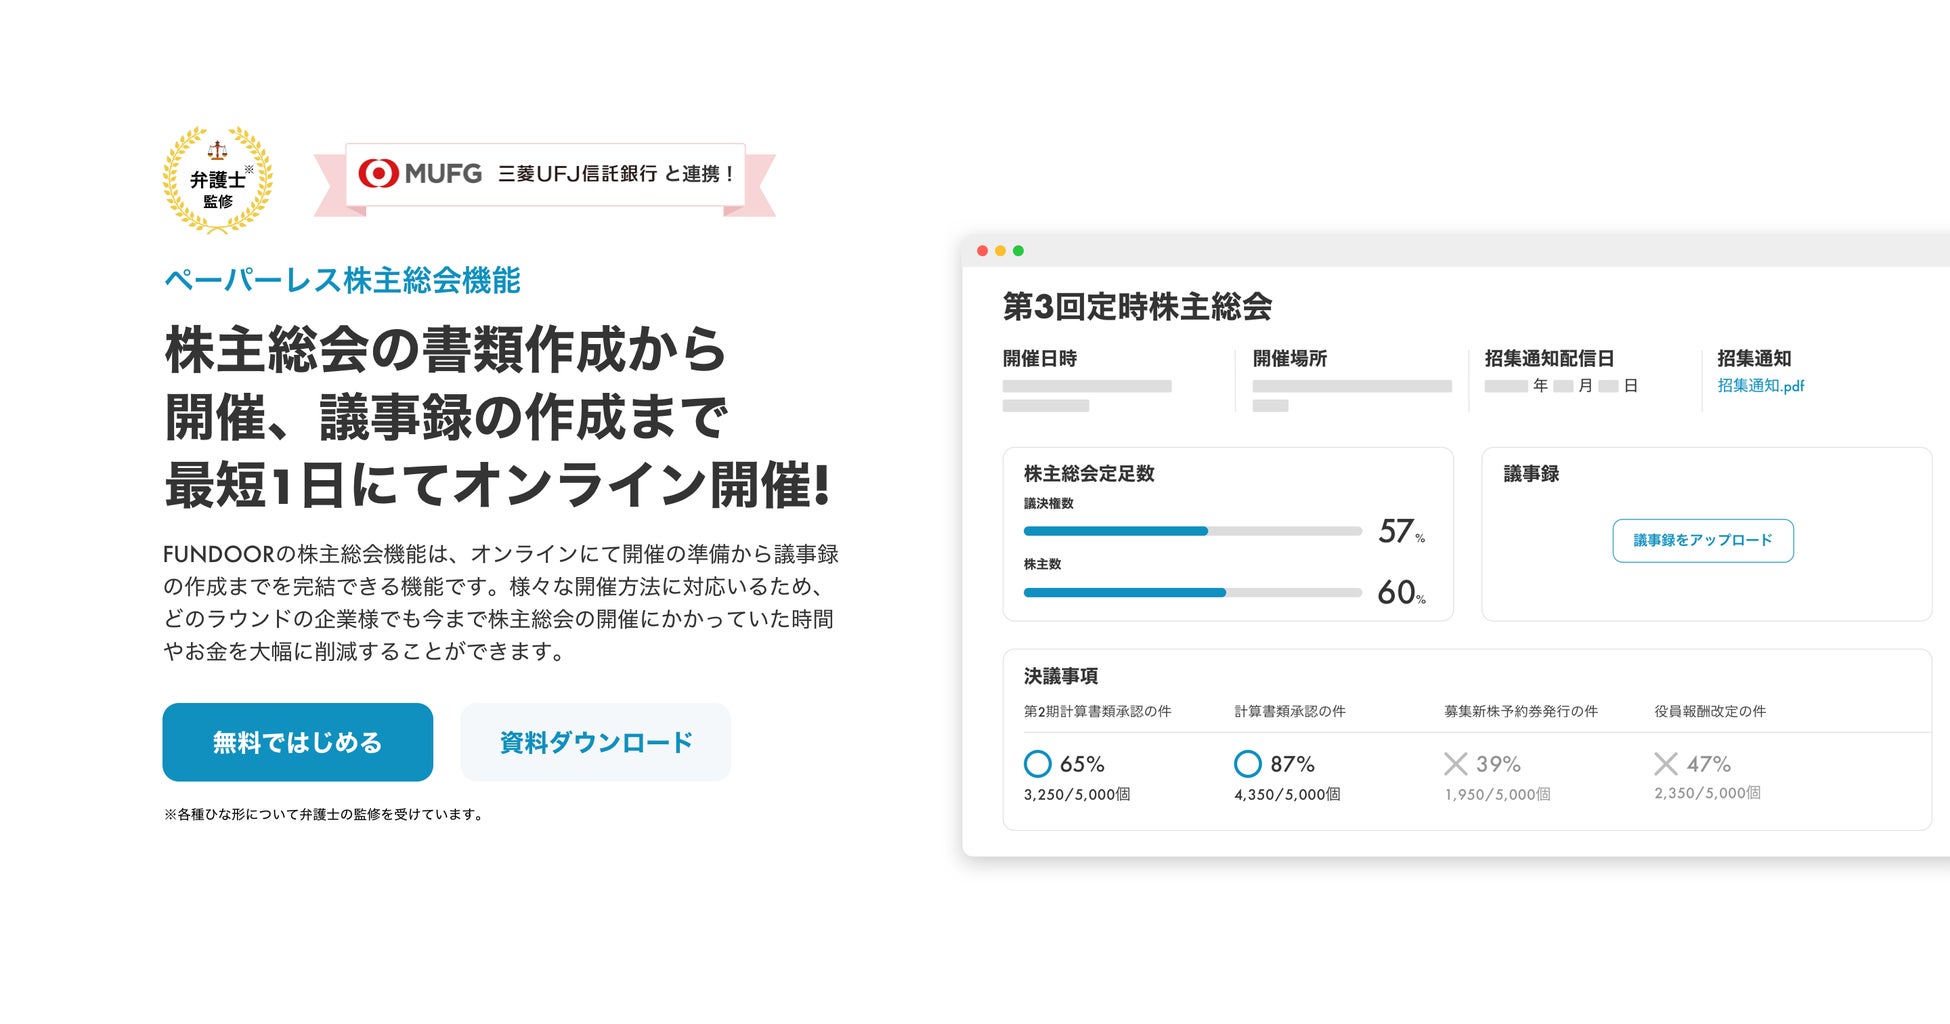1950x1024 pixels.
Task: Click the lawyer-supervised laurel badge
Action: click(x=217, y=180)
